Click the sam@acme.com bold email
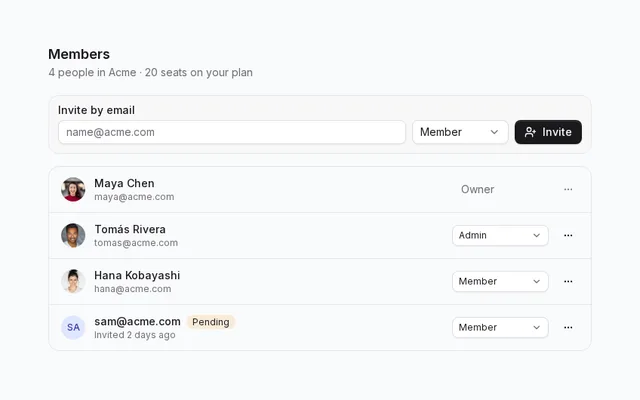 [137, 322]
